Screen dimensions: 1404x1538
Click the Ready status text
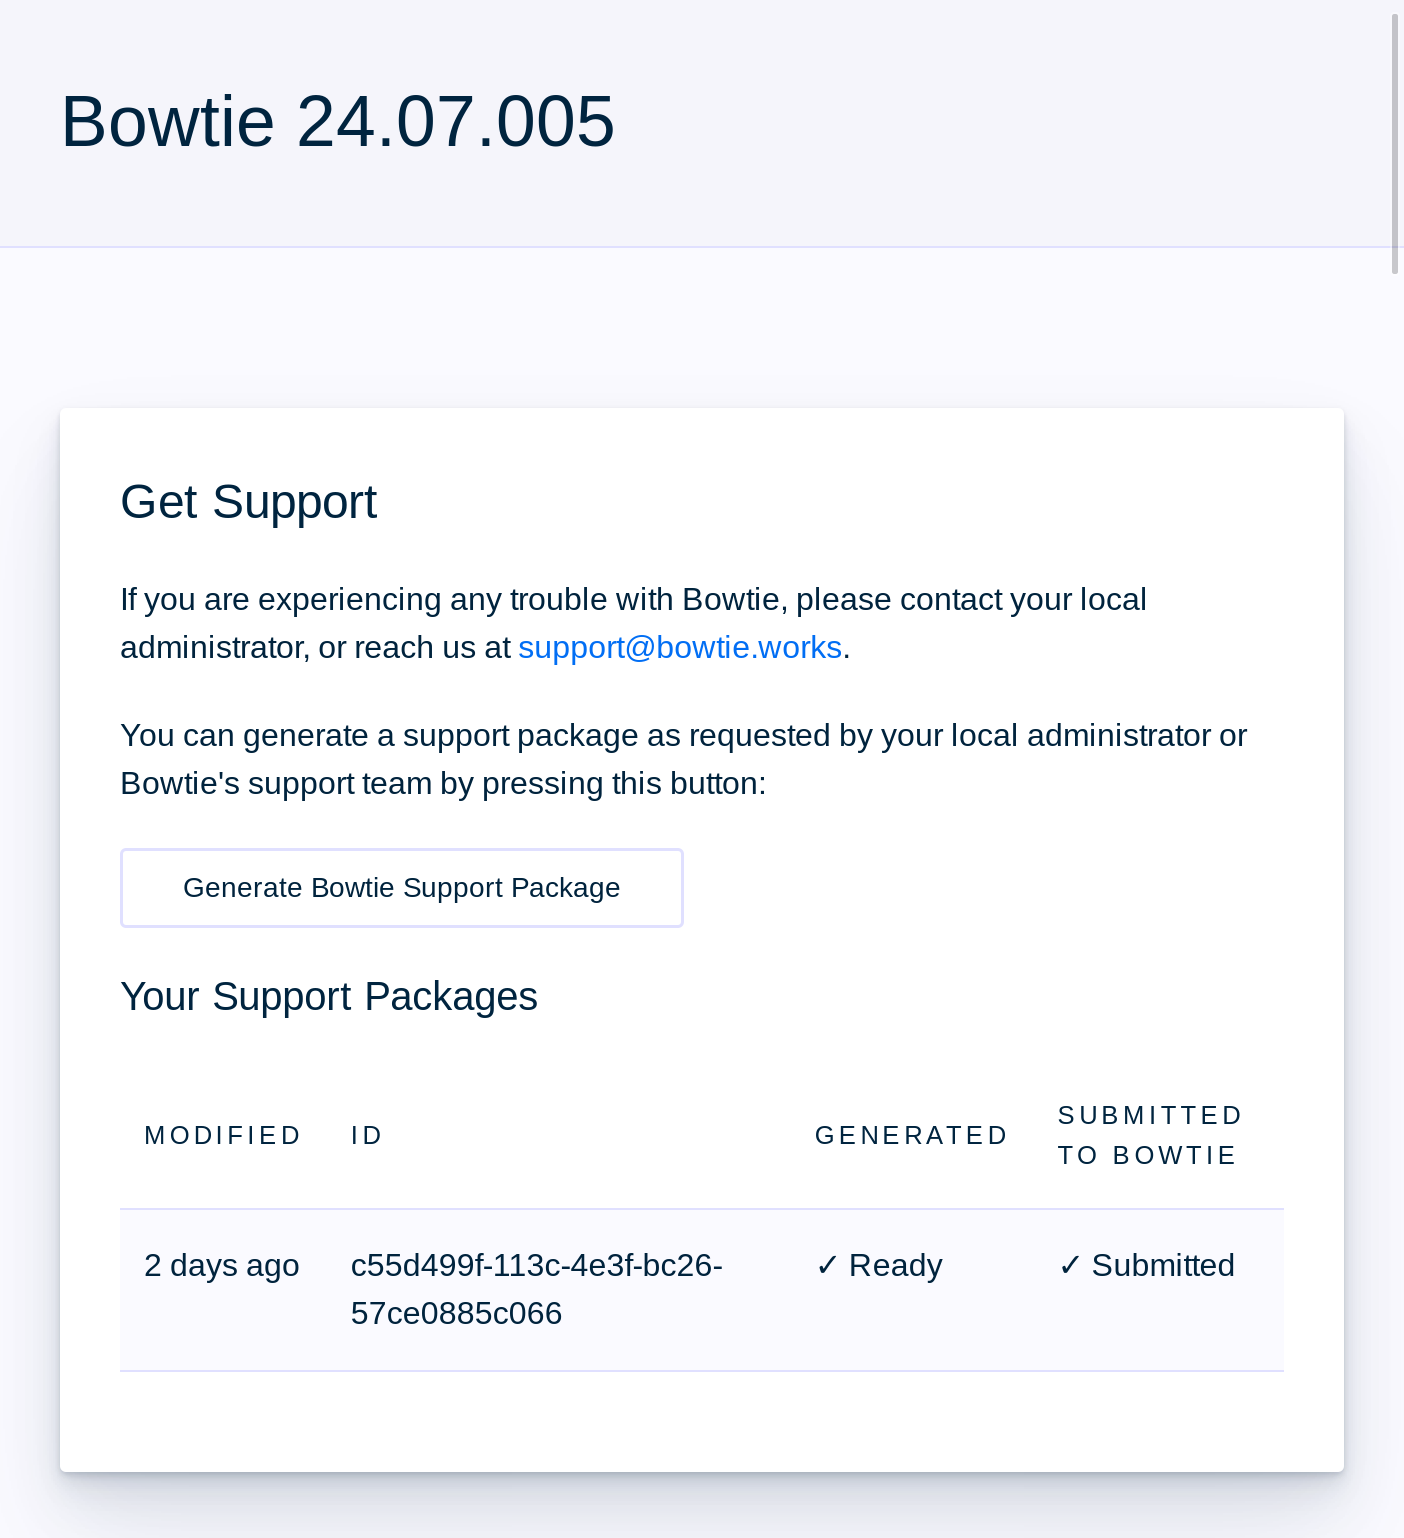[x=896, y=1266]
